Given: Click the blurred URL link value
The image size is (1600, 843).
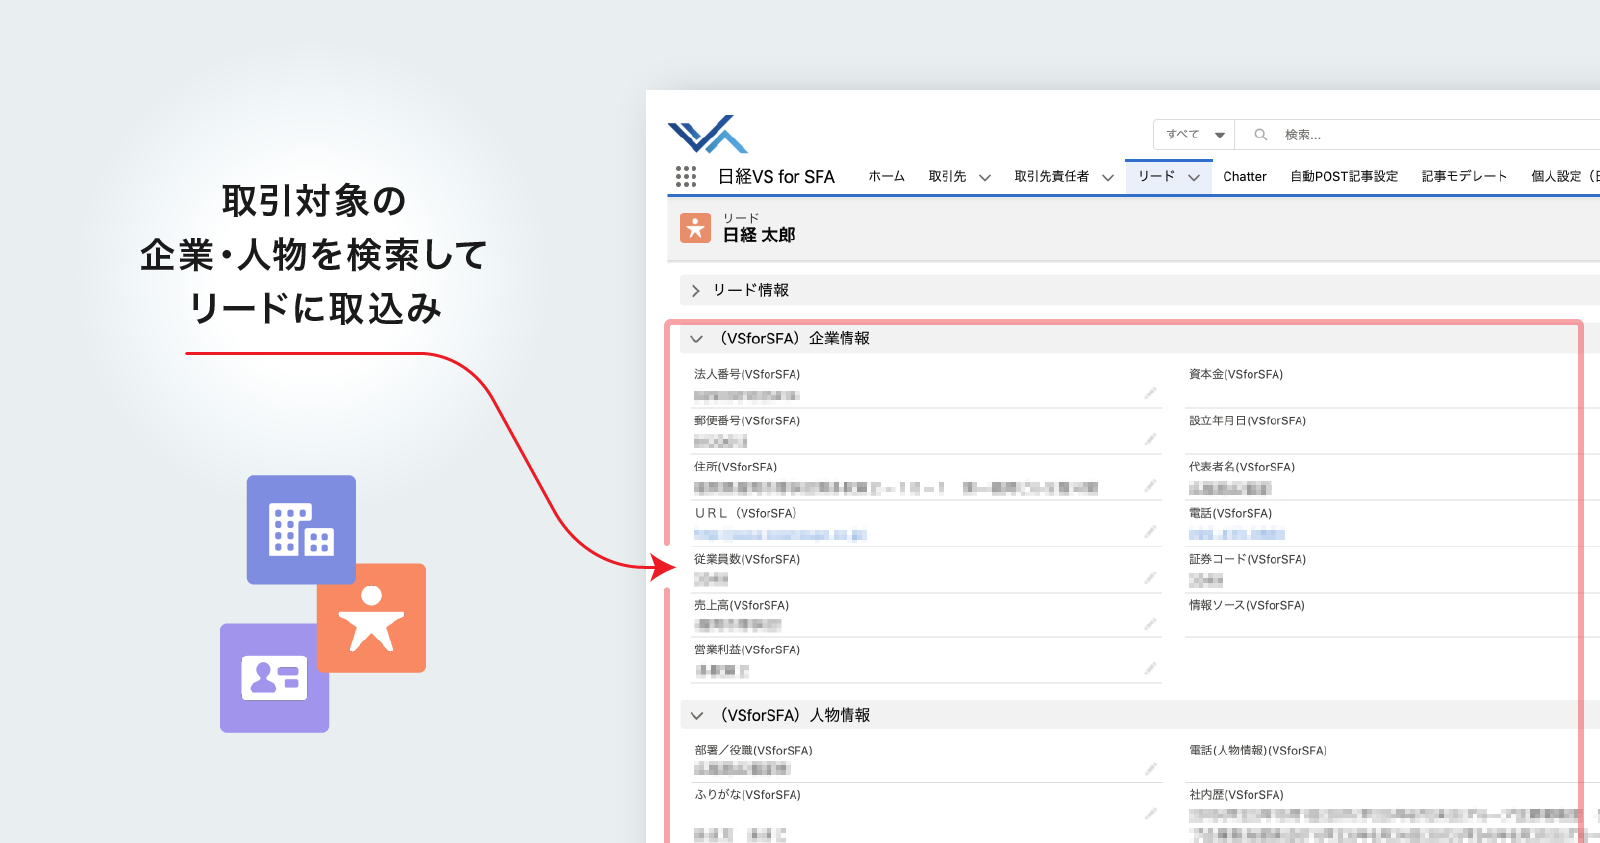Looking at the screenshot, I should (x=780, y=535).
